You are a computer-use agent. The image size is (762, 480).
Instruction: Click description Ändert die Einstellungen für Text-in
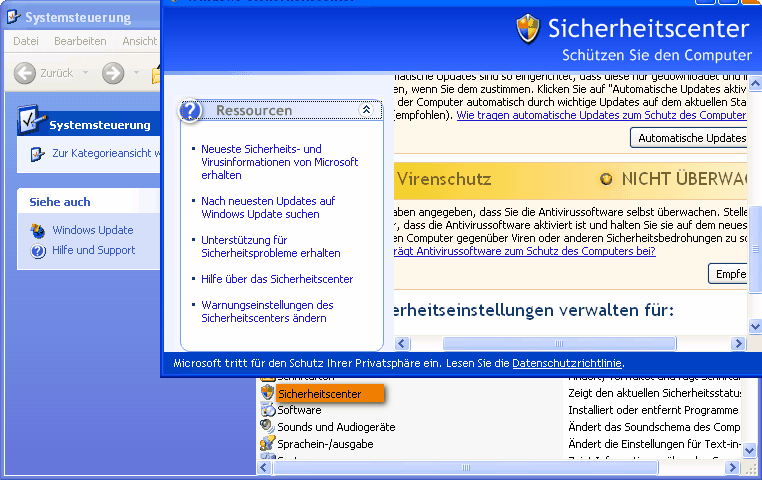(x=654, y=444)
